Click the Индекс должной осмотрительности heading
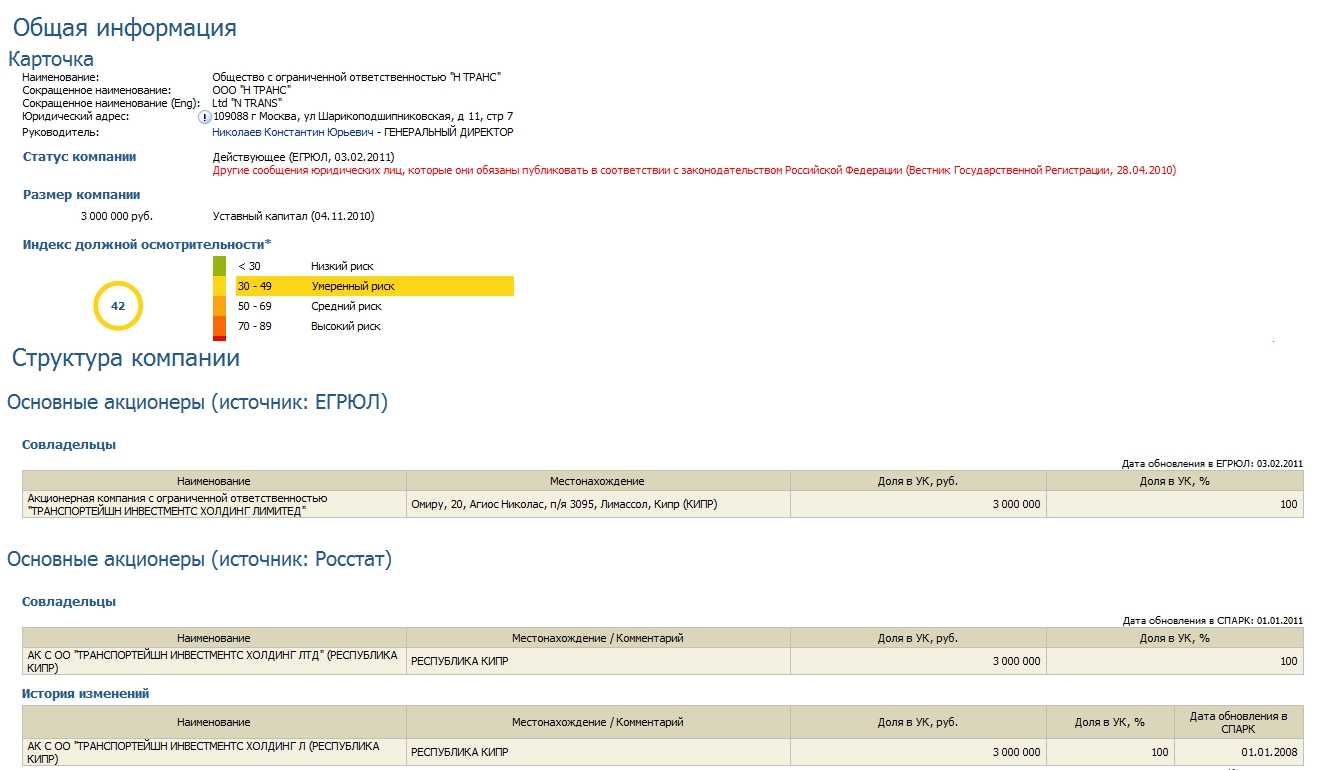The width and height of the screenshot is (1317, 770). [146, 244]
